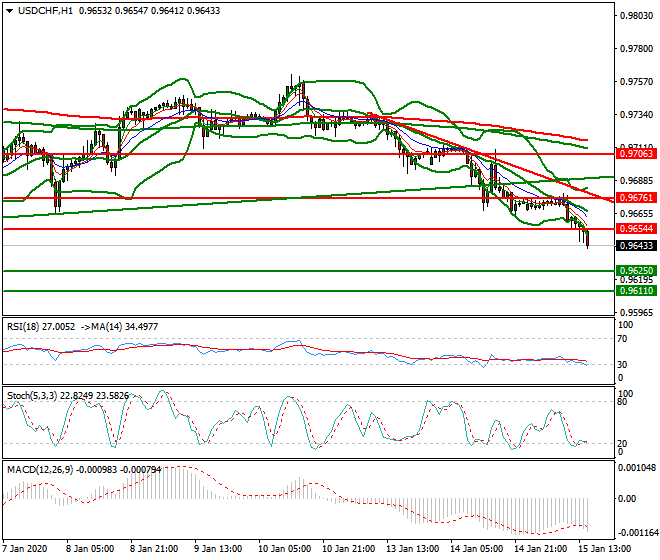Click the Stochastic 80 level scale value
Image resolution: width=660 pixels, height=560 pixels.
coord(622,402)
